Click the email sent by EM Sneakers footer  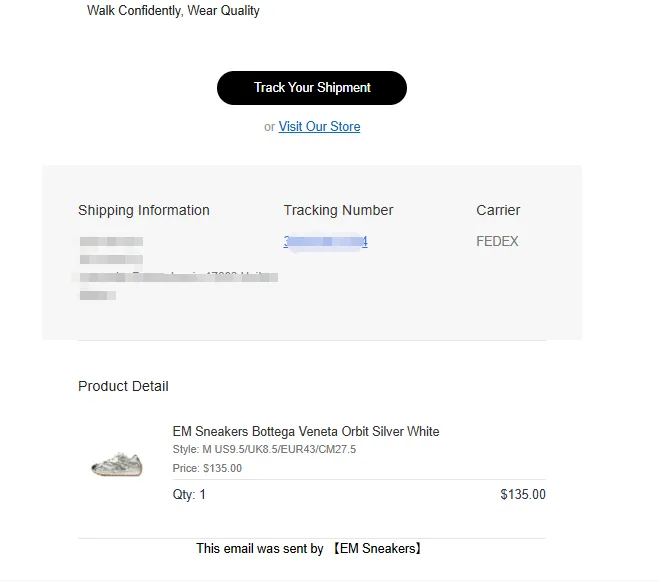310,549
